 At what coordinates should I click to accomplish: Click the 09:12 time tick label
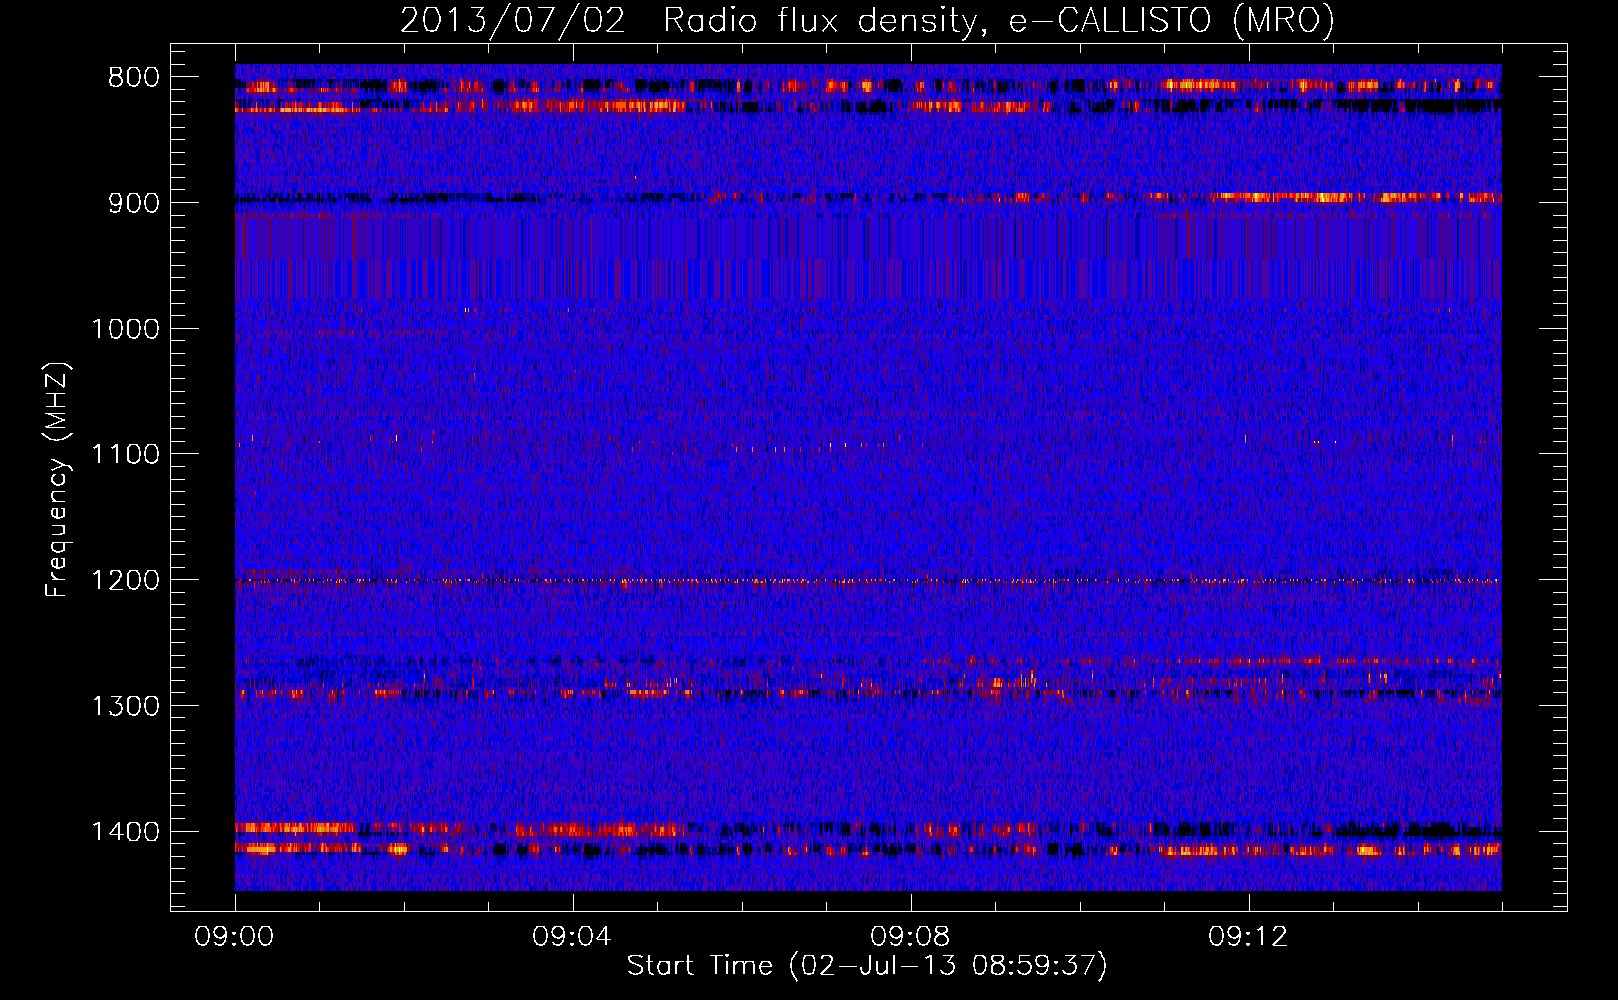pos(1249,937)
